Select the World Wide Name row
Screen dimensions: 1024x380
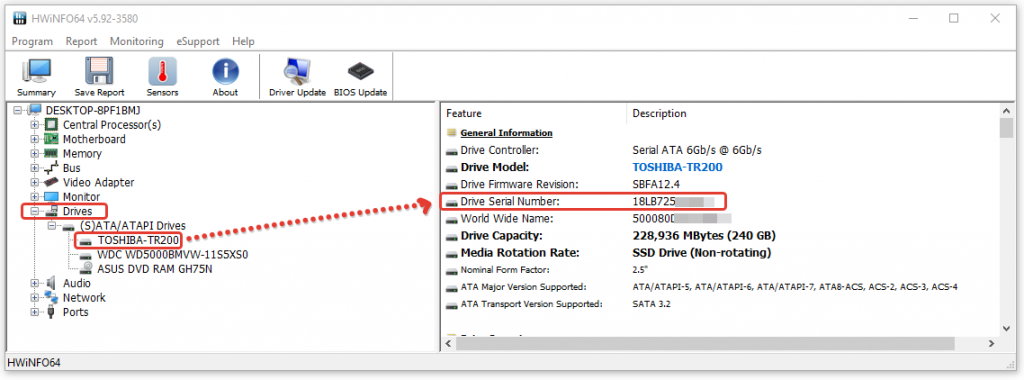point(720,218)
